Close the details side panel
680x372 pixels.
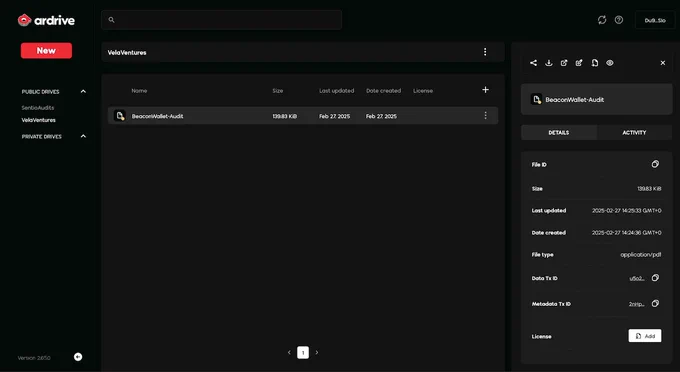tap(663, 63)
